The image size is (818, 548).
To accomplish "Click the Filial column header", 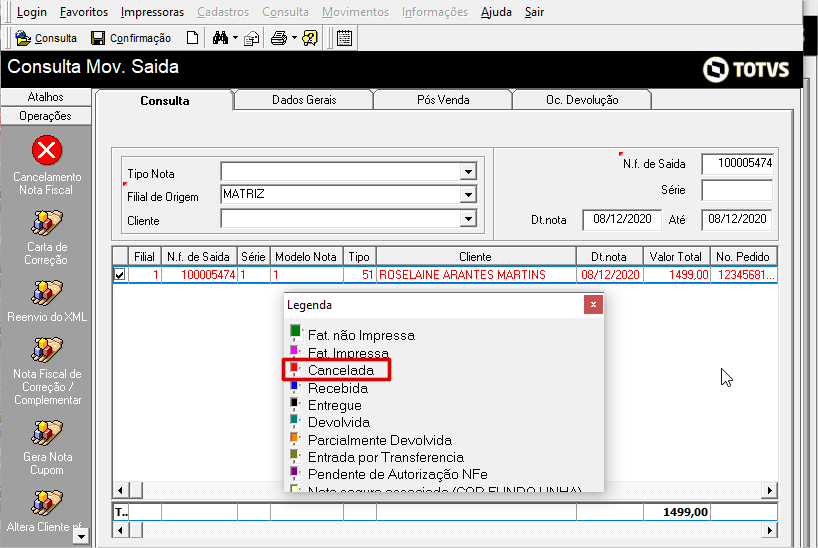I will 145,257.
